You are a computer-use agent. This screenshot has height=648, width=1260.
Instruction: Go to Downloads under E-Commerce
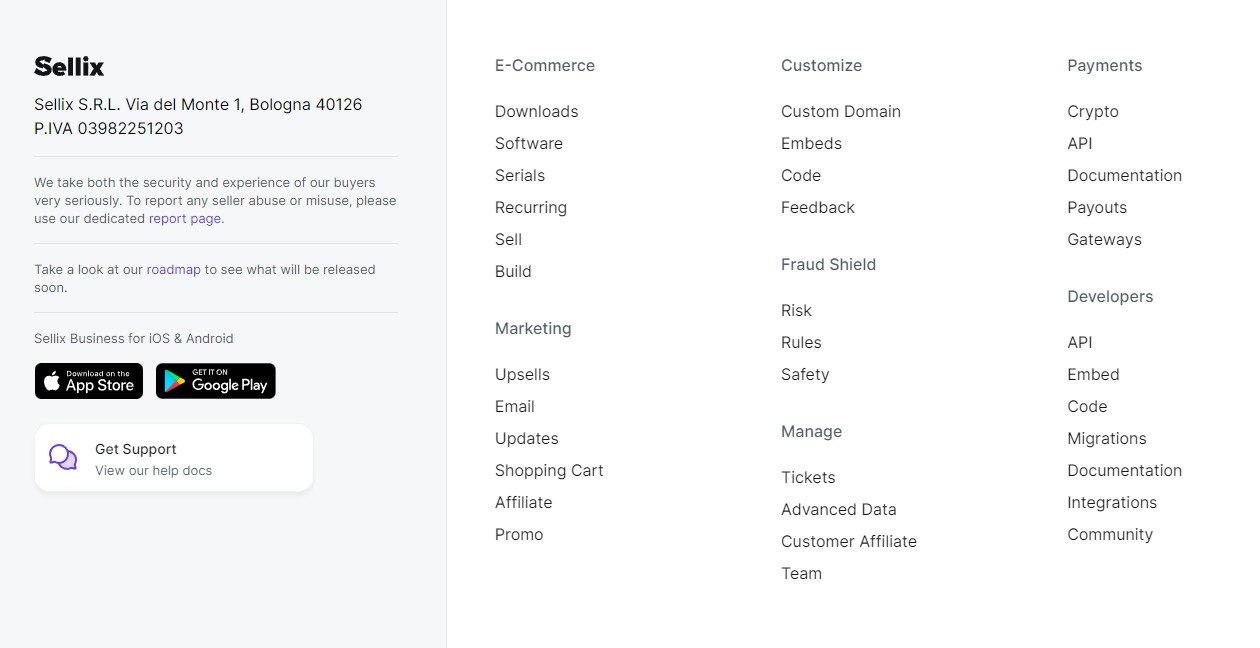pyautogui.click(x=537, y=111)
